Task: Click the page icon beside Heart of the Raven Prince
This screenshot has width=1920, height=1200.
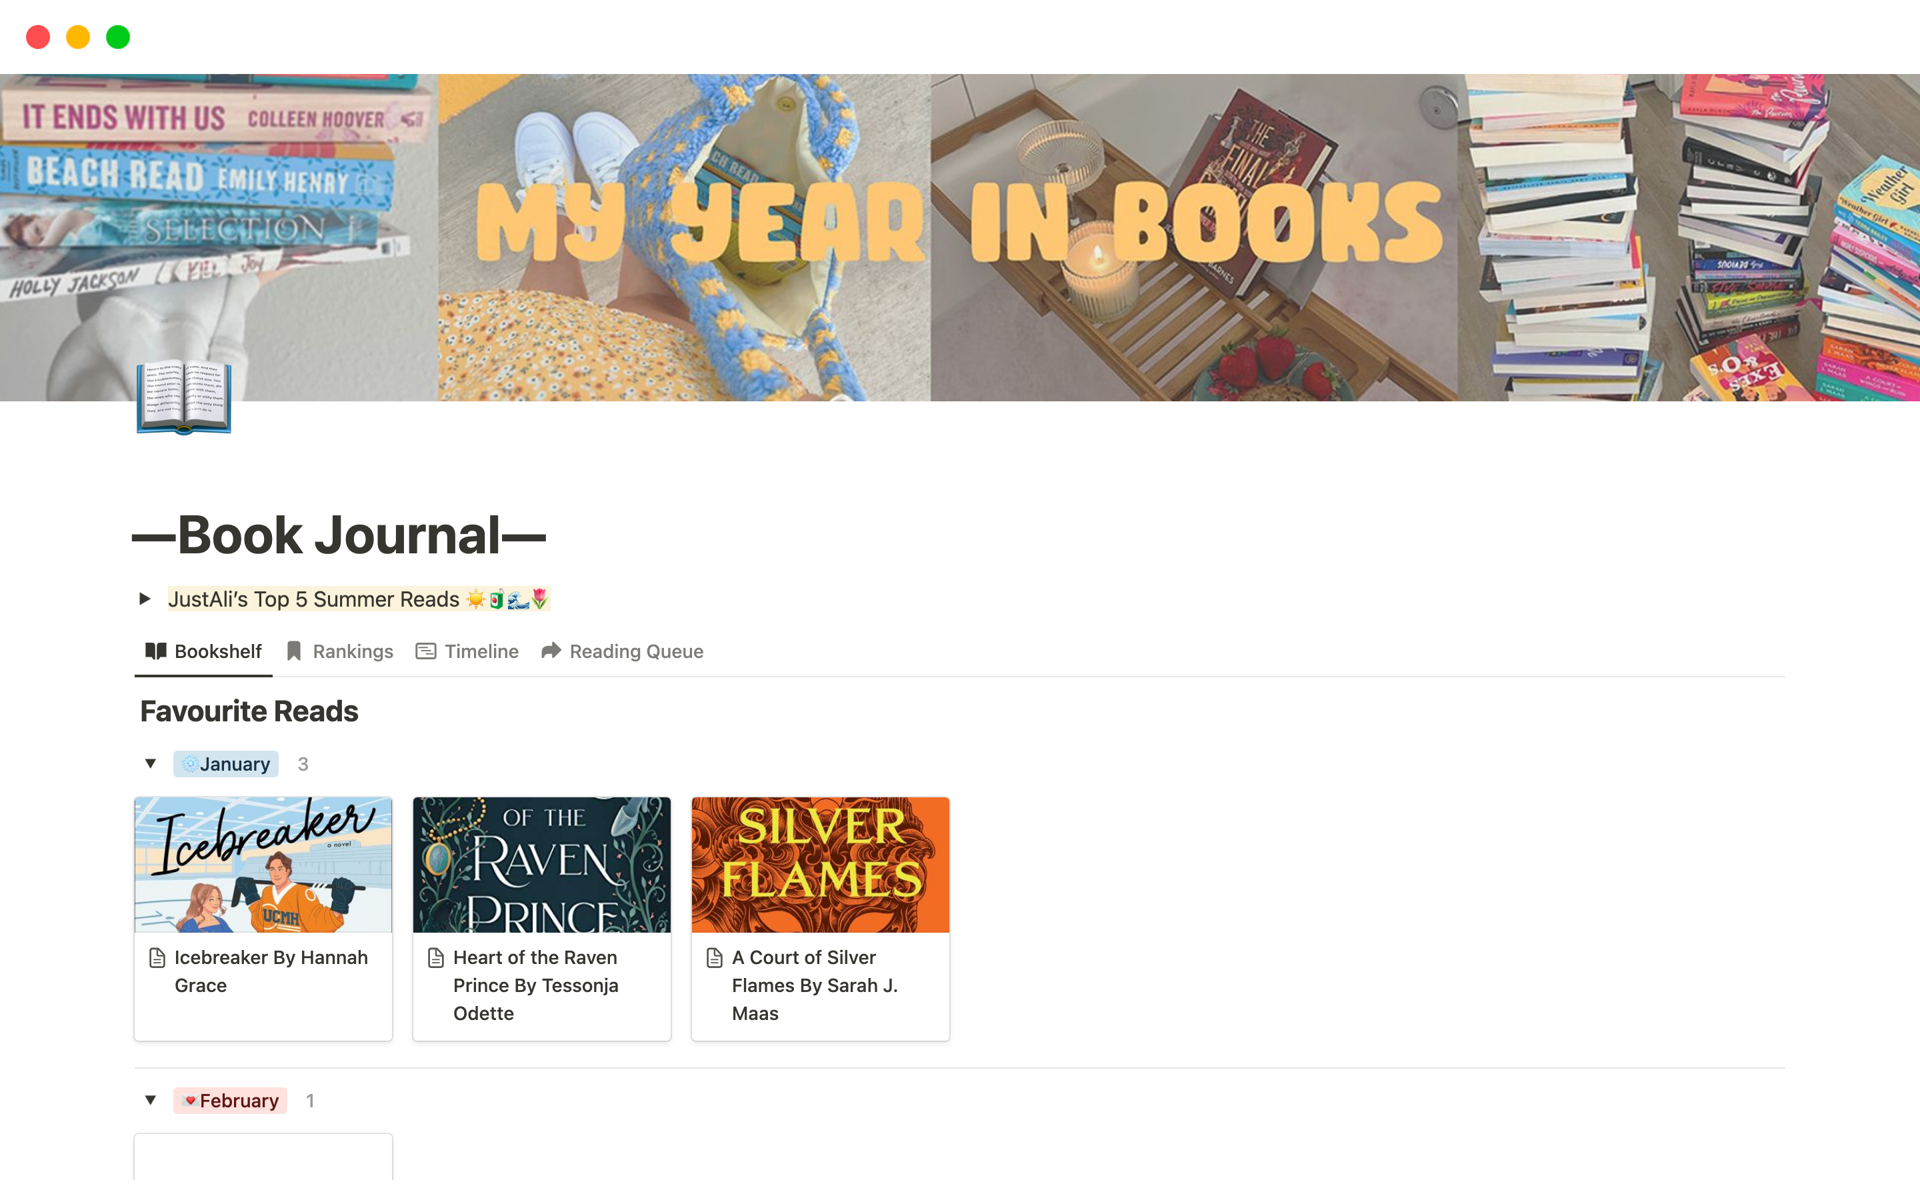Action: 436,958
